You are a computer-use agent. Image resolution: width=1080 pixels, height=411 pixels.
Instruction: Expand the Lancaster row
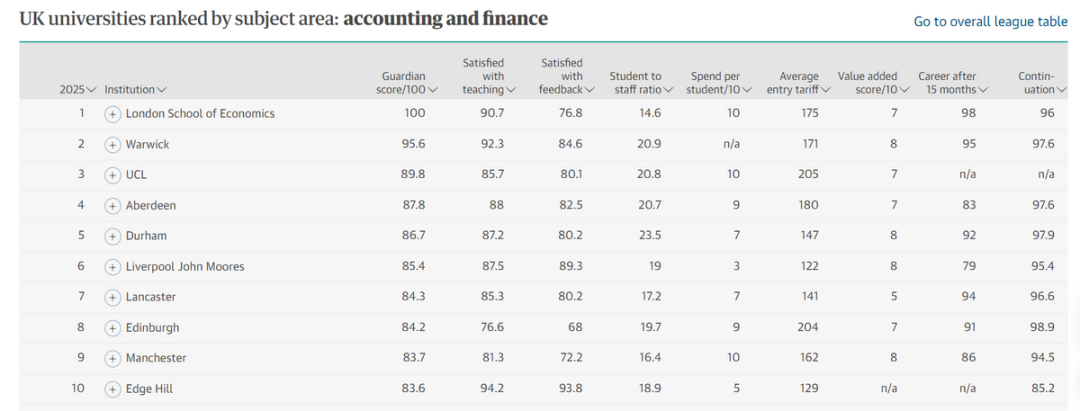113,297
